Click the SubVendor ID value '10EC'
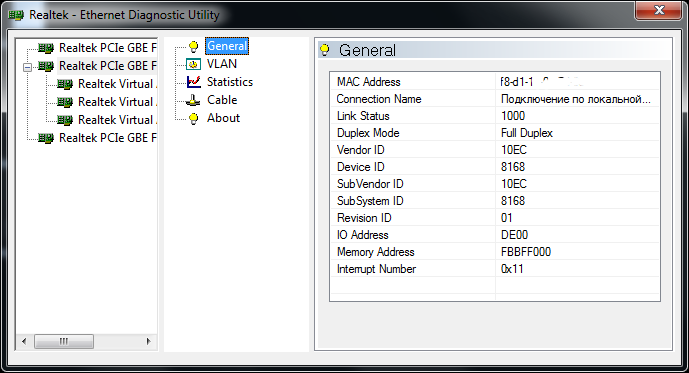The image size is (689, 373). click(577, 184)
